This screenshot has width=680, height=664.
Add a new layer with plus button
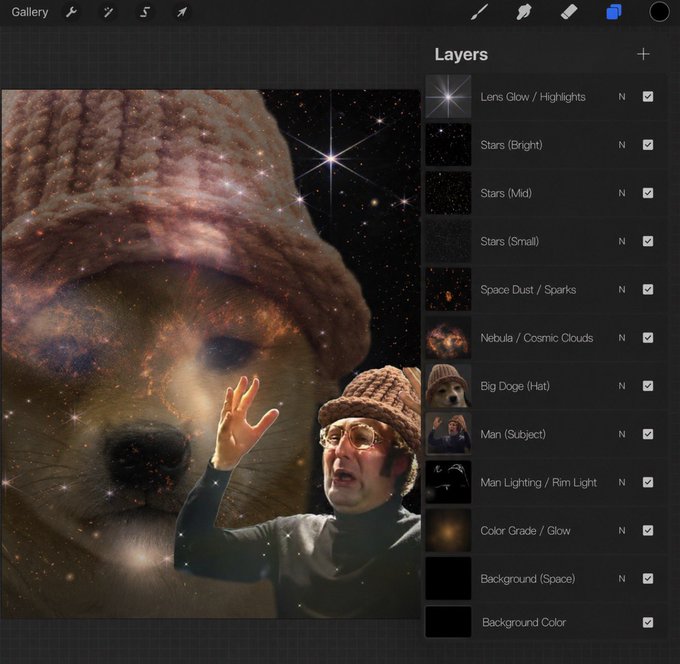point(643,54)
